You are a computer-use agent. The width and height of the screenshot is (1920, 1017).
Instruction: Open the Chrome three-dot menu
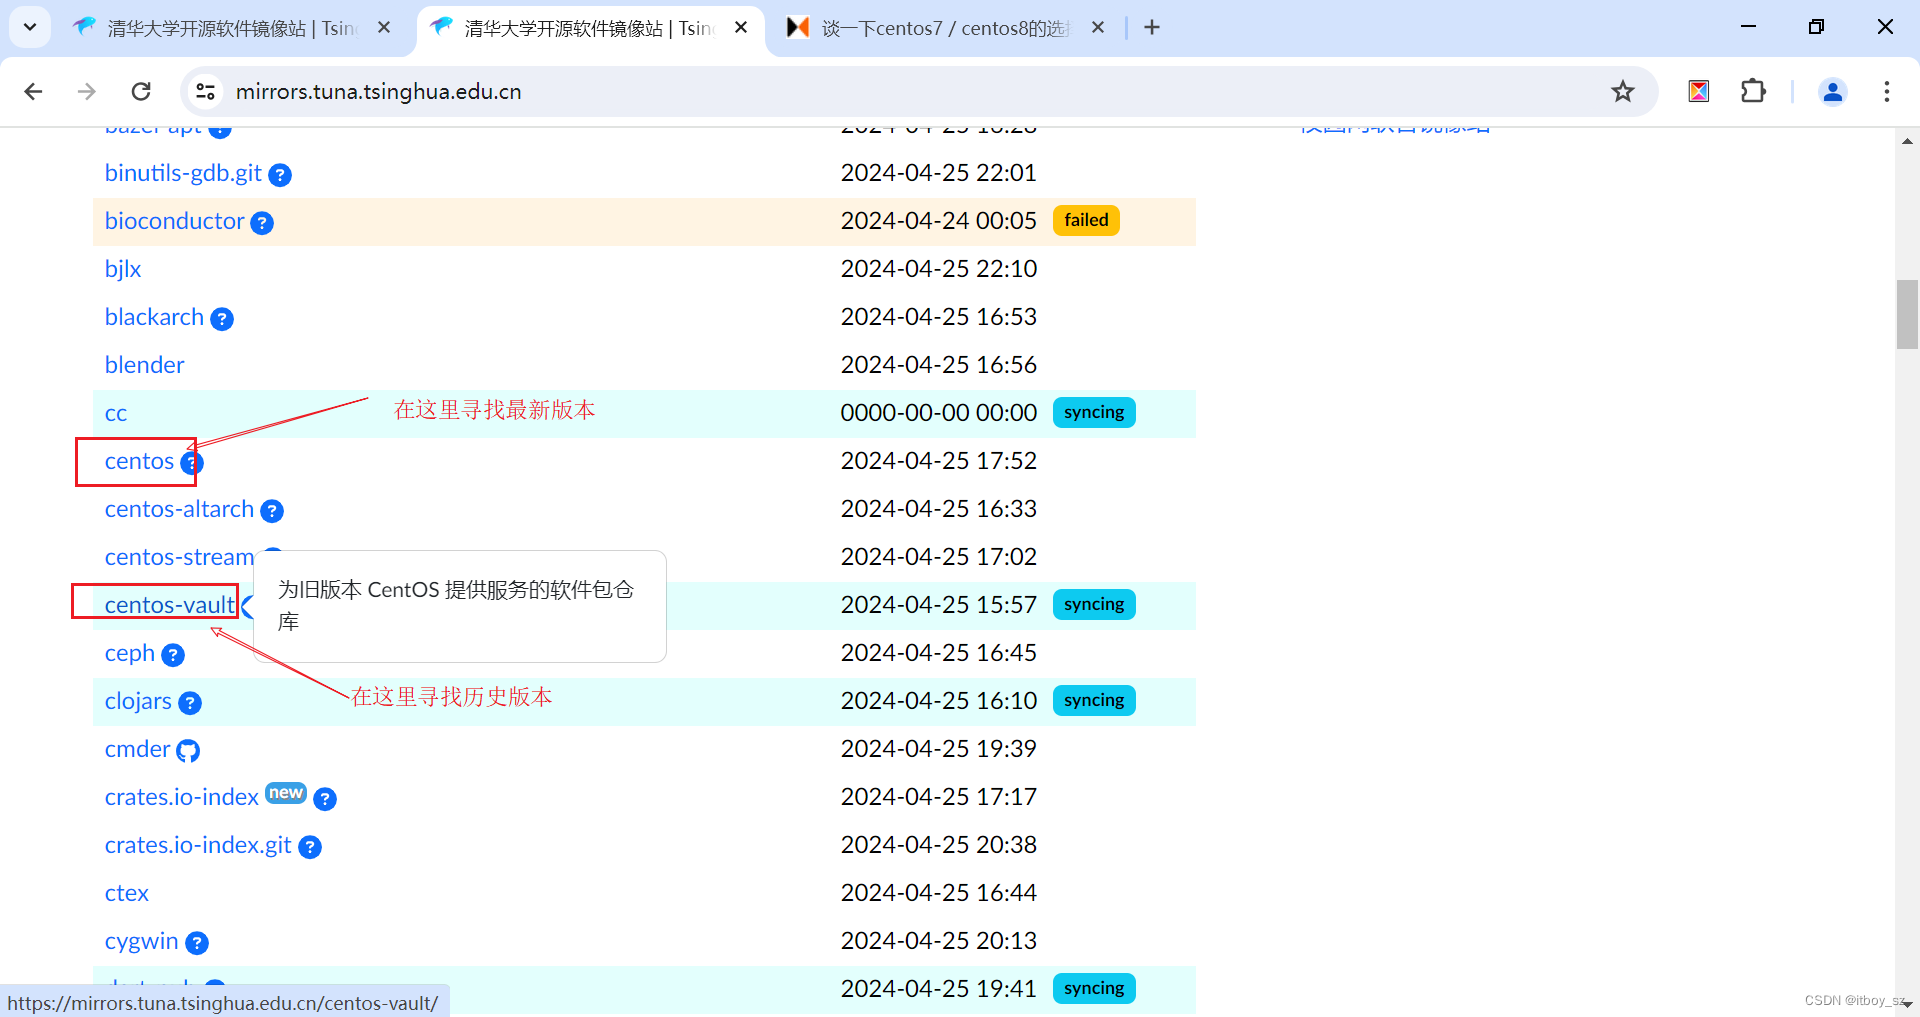(x=1886, y=92)
